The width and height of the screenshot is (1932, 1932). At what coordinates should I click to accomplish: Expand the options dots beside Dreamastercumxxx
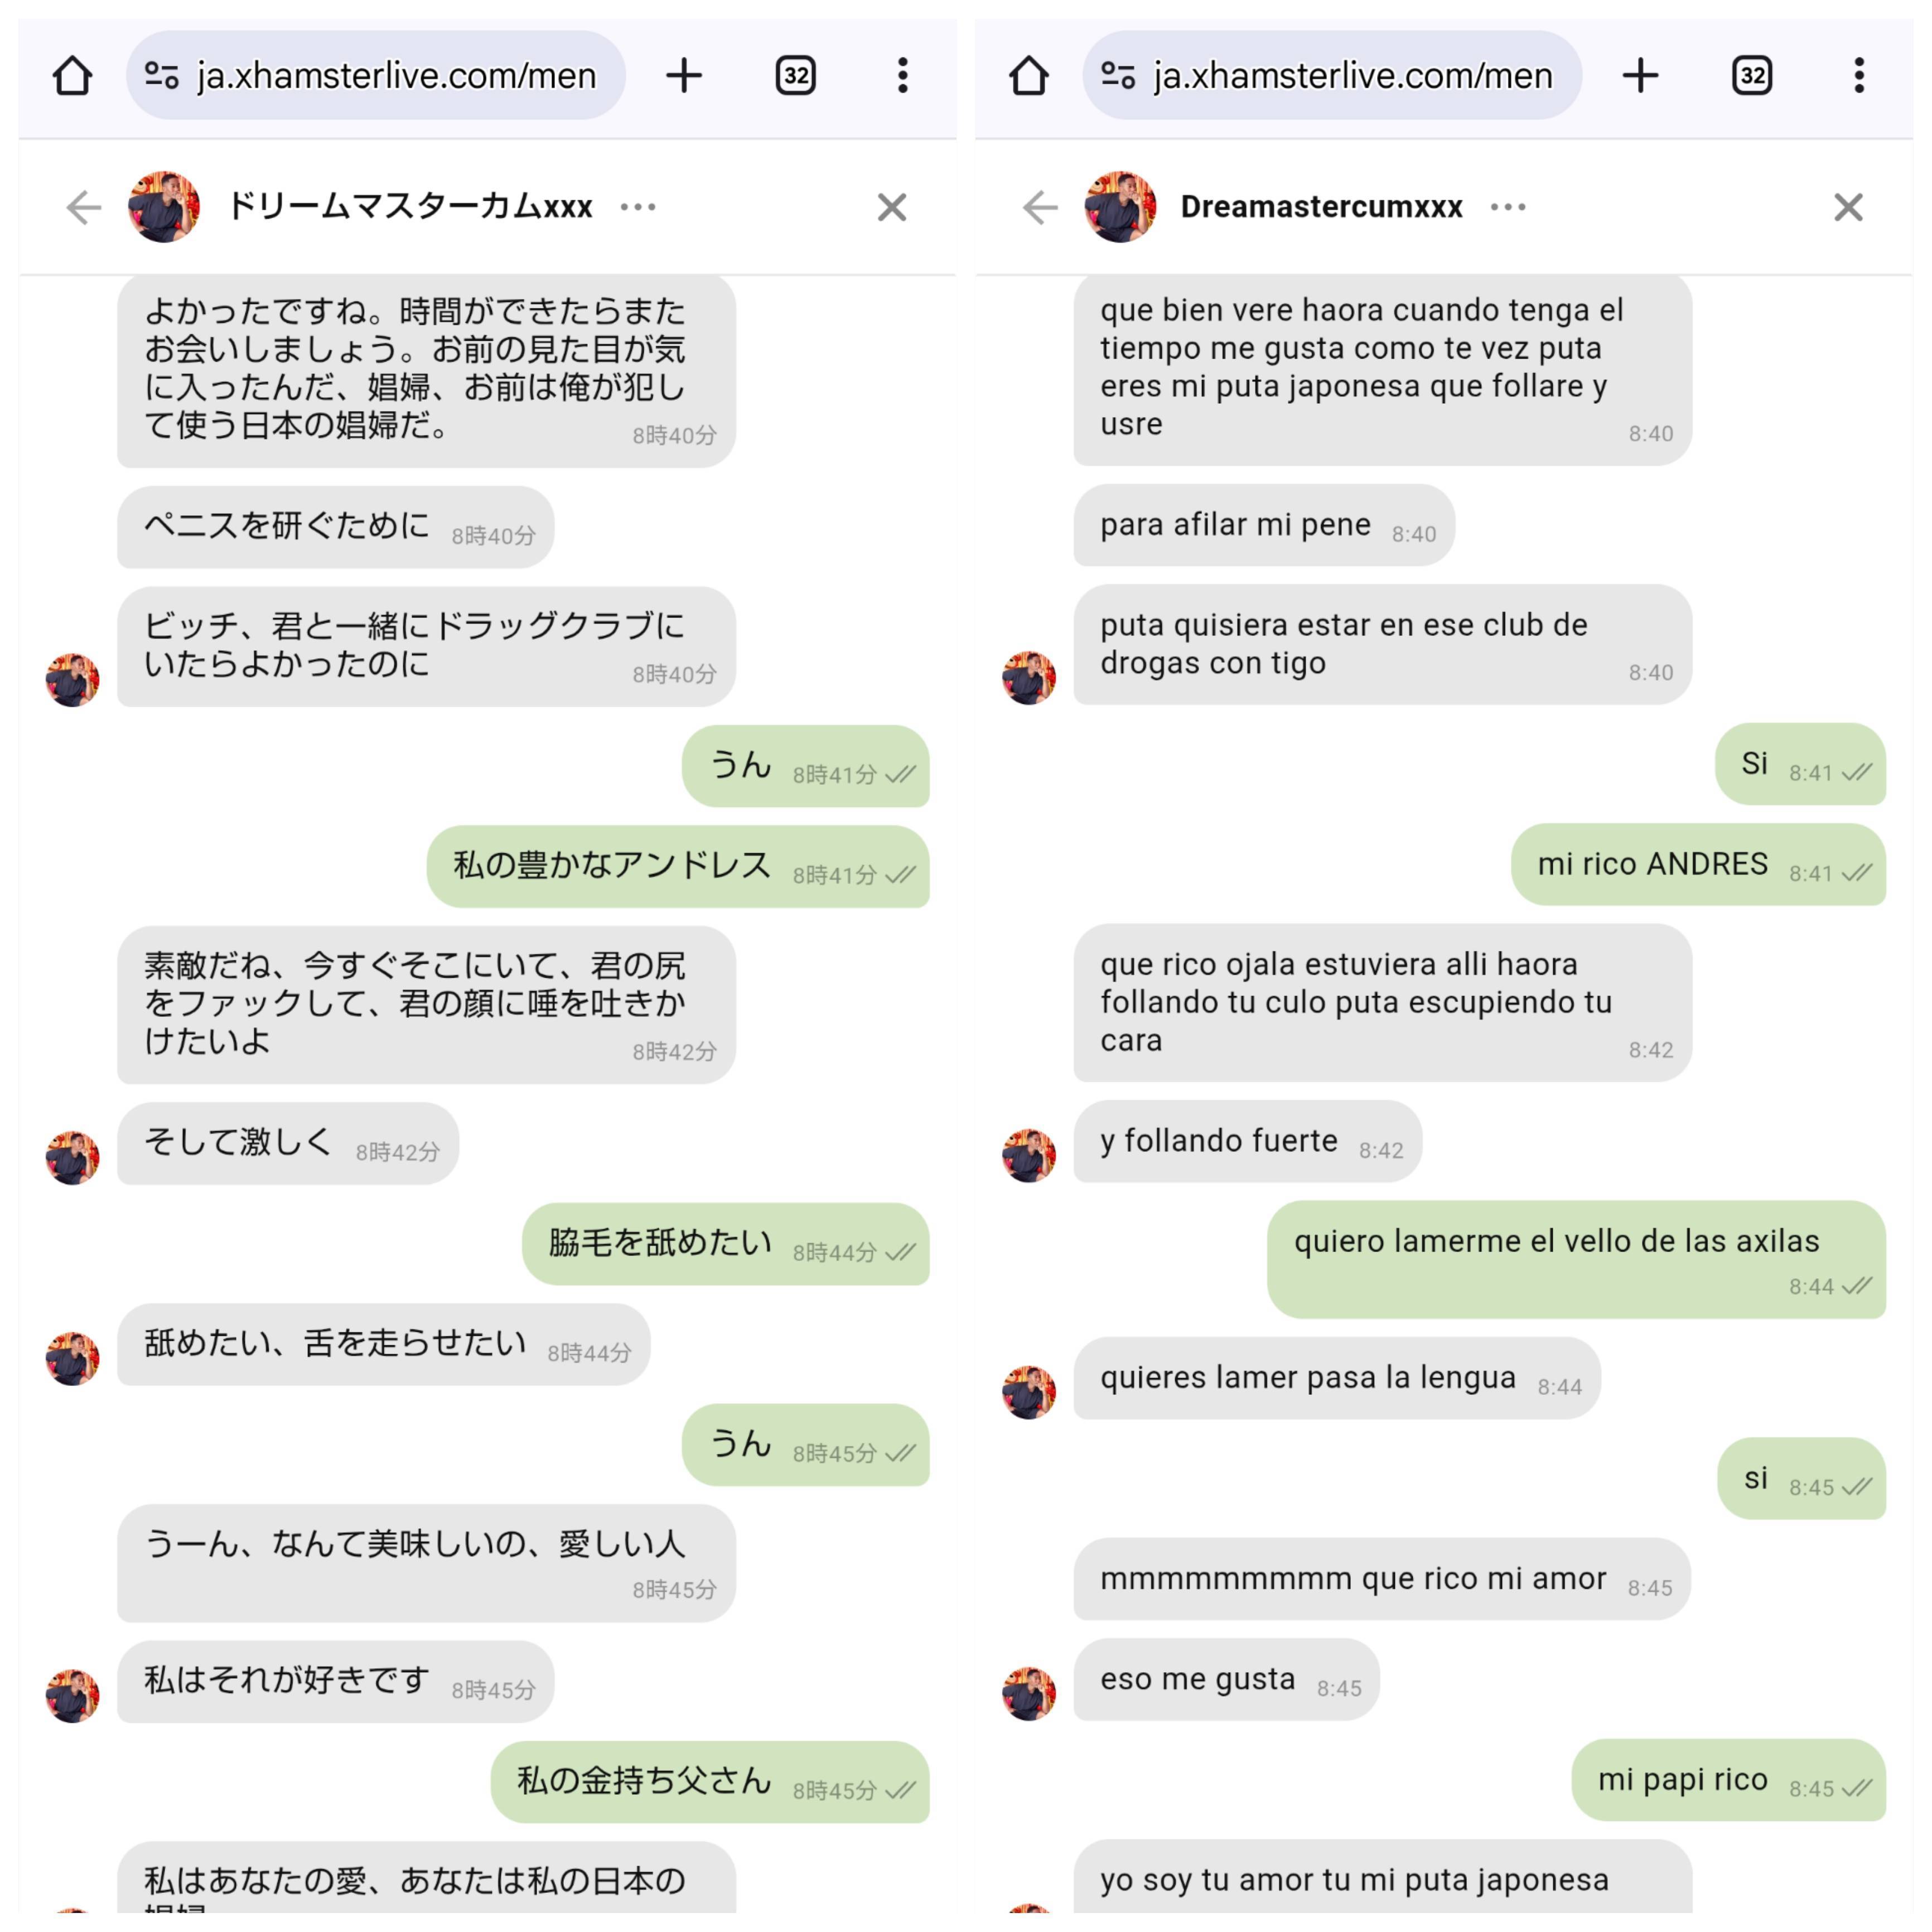pos(1508,207)
